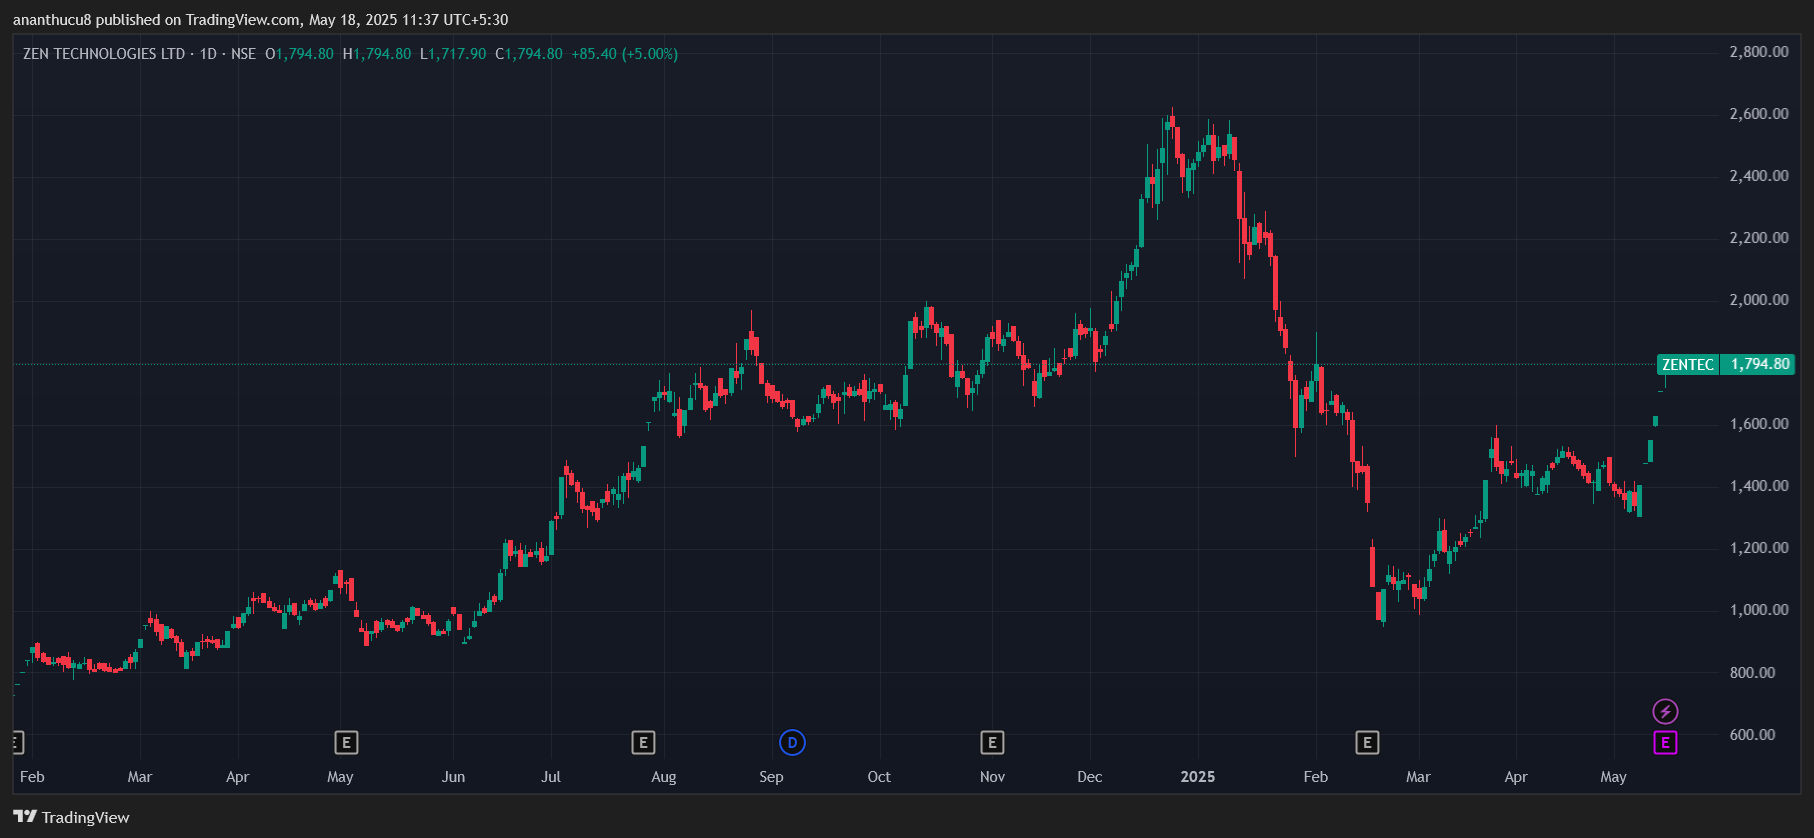The height and width of the screenshot is (838, 1814).
Task: Click the TradingView logo at bottom left
Action: click(72, 817)
